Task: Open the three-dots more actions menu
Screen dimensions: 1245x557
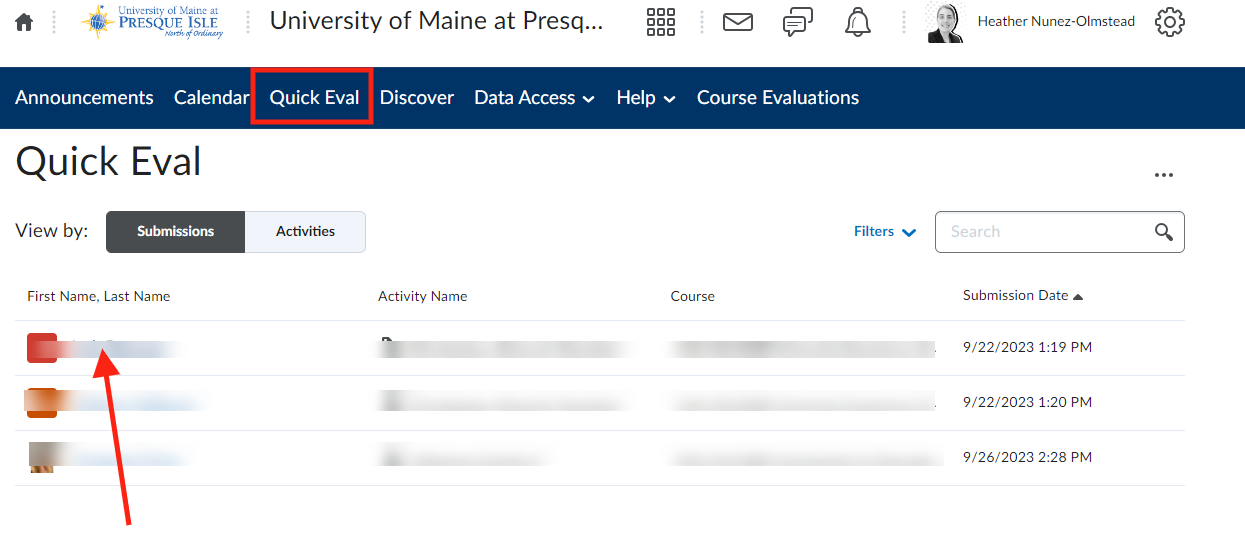Action: click(1163, 175)
